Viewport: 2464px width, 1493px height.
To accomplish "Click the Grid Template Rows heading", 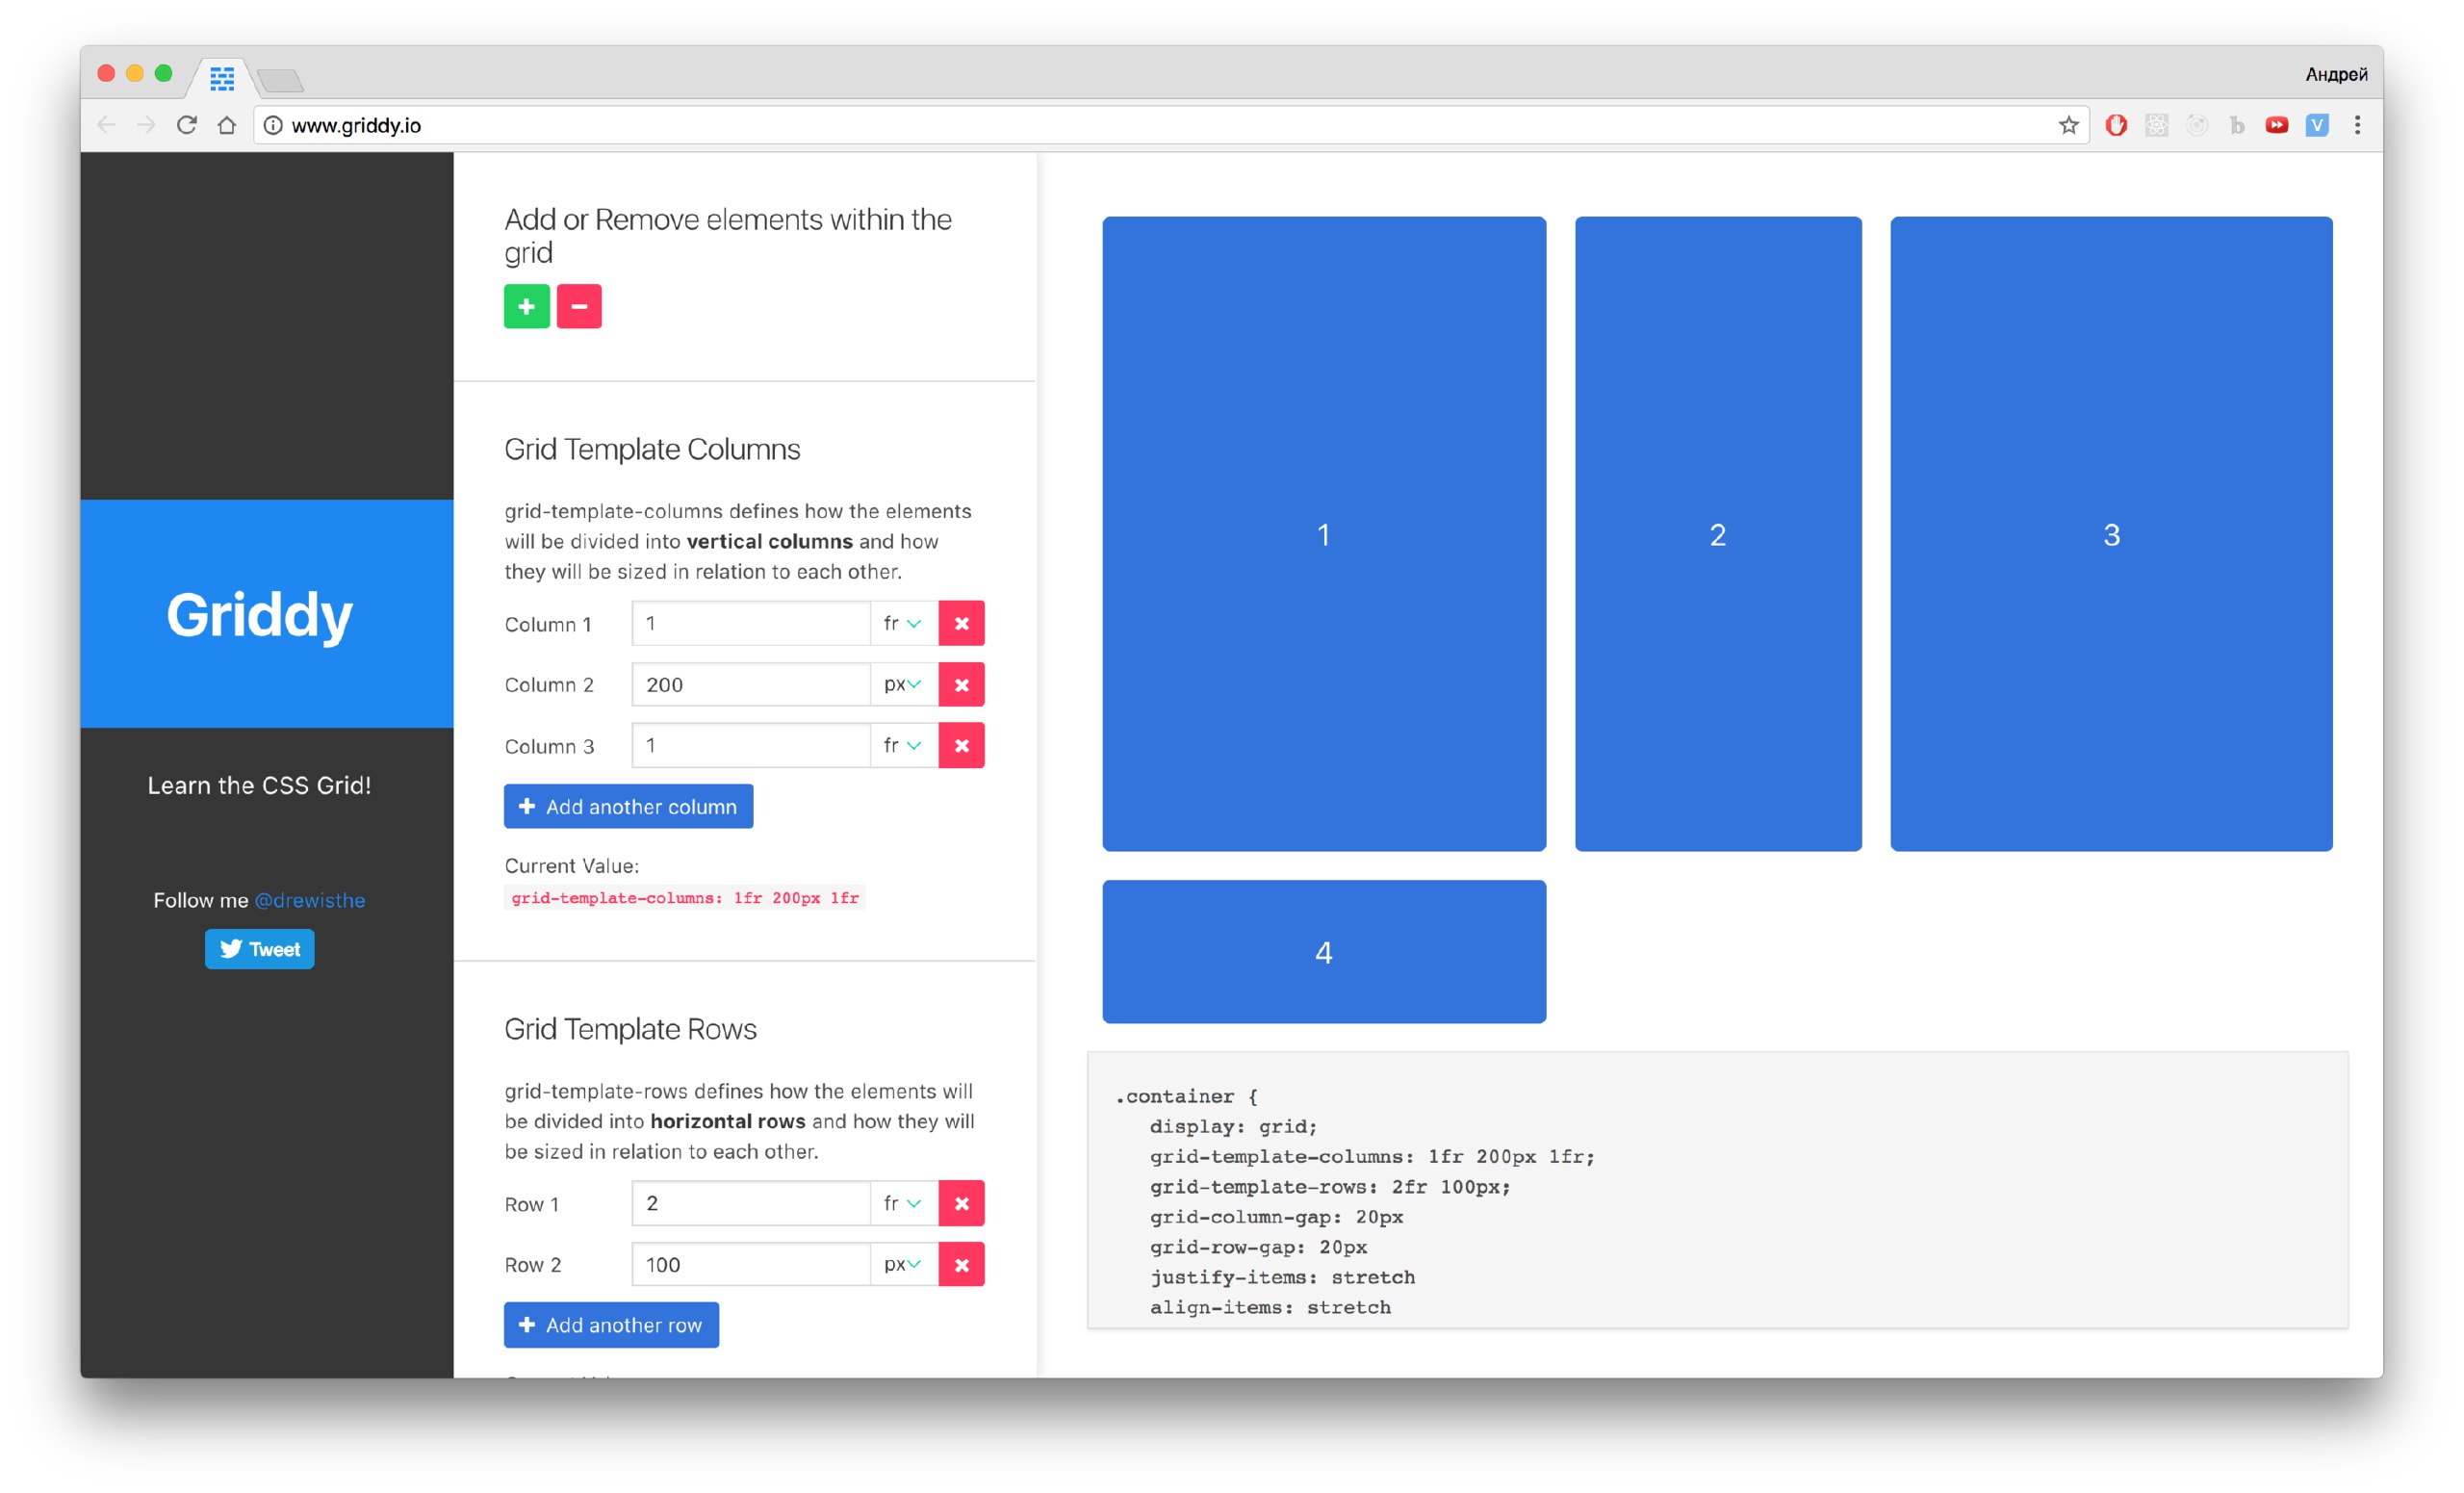I will (630, 1029).
